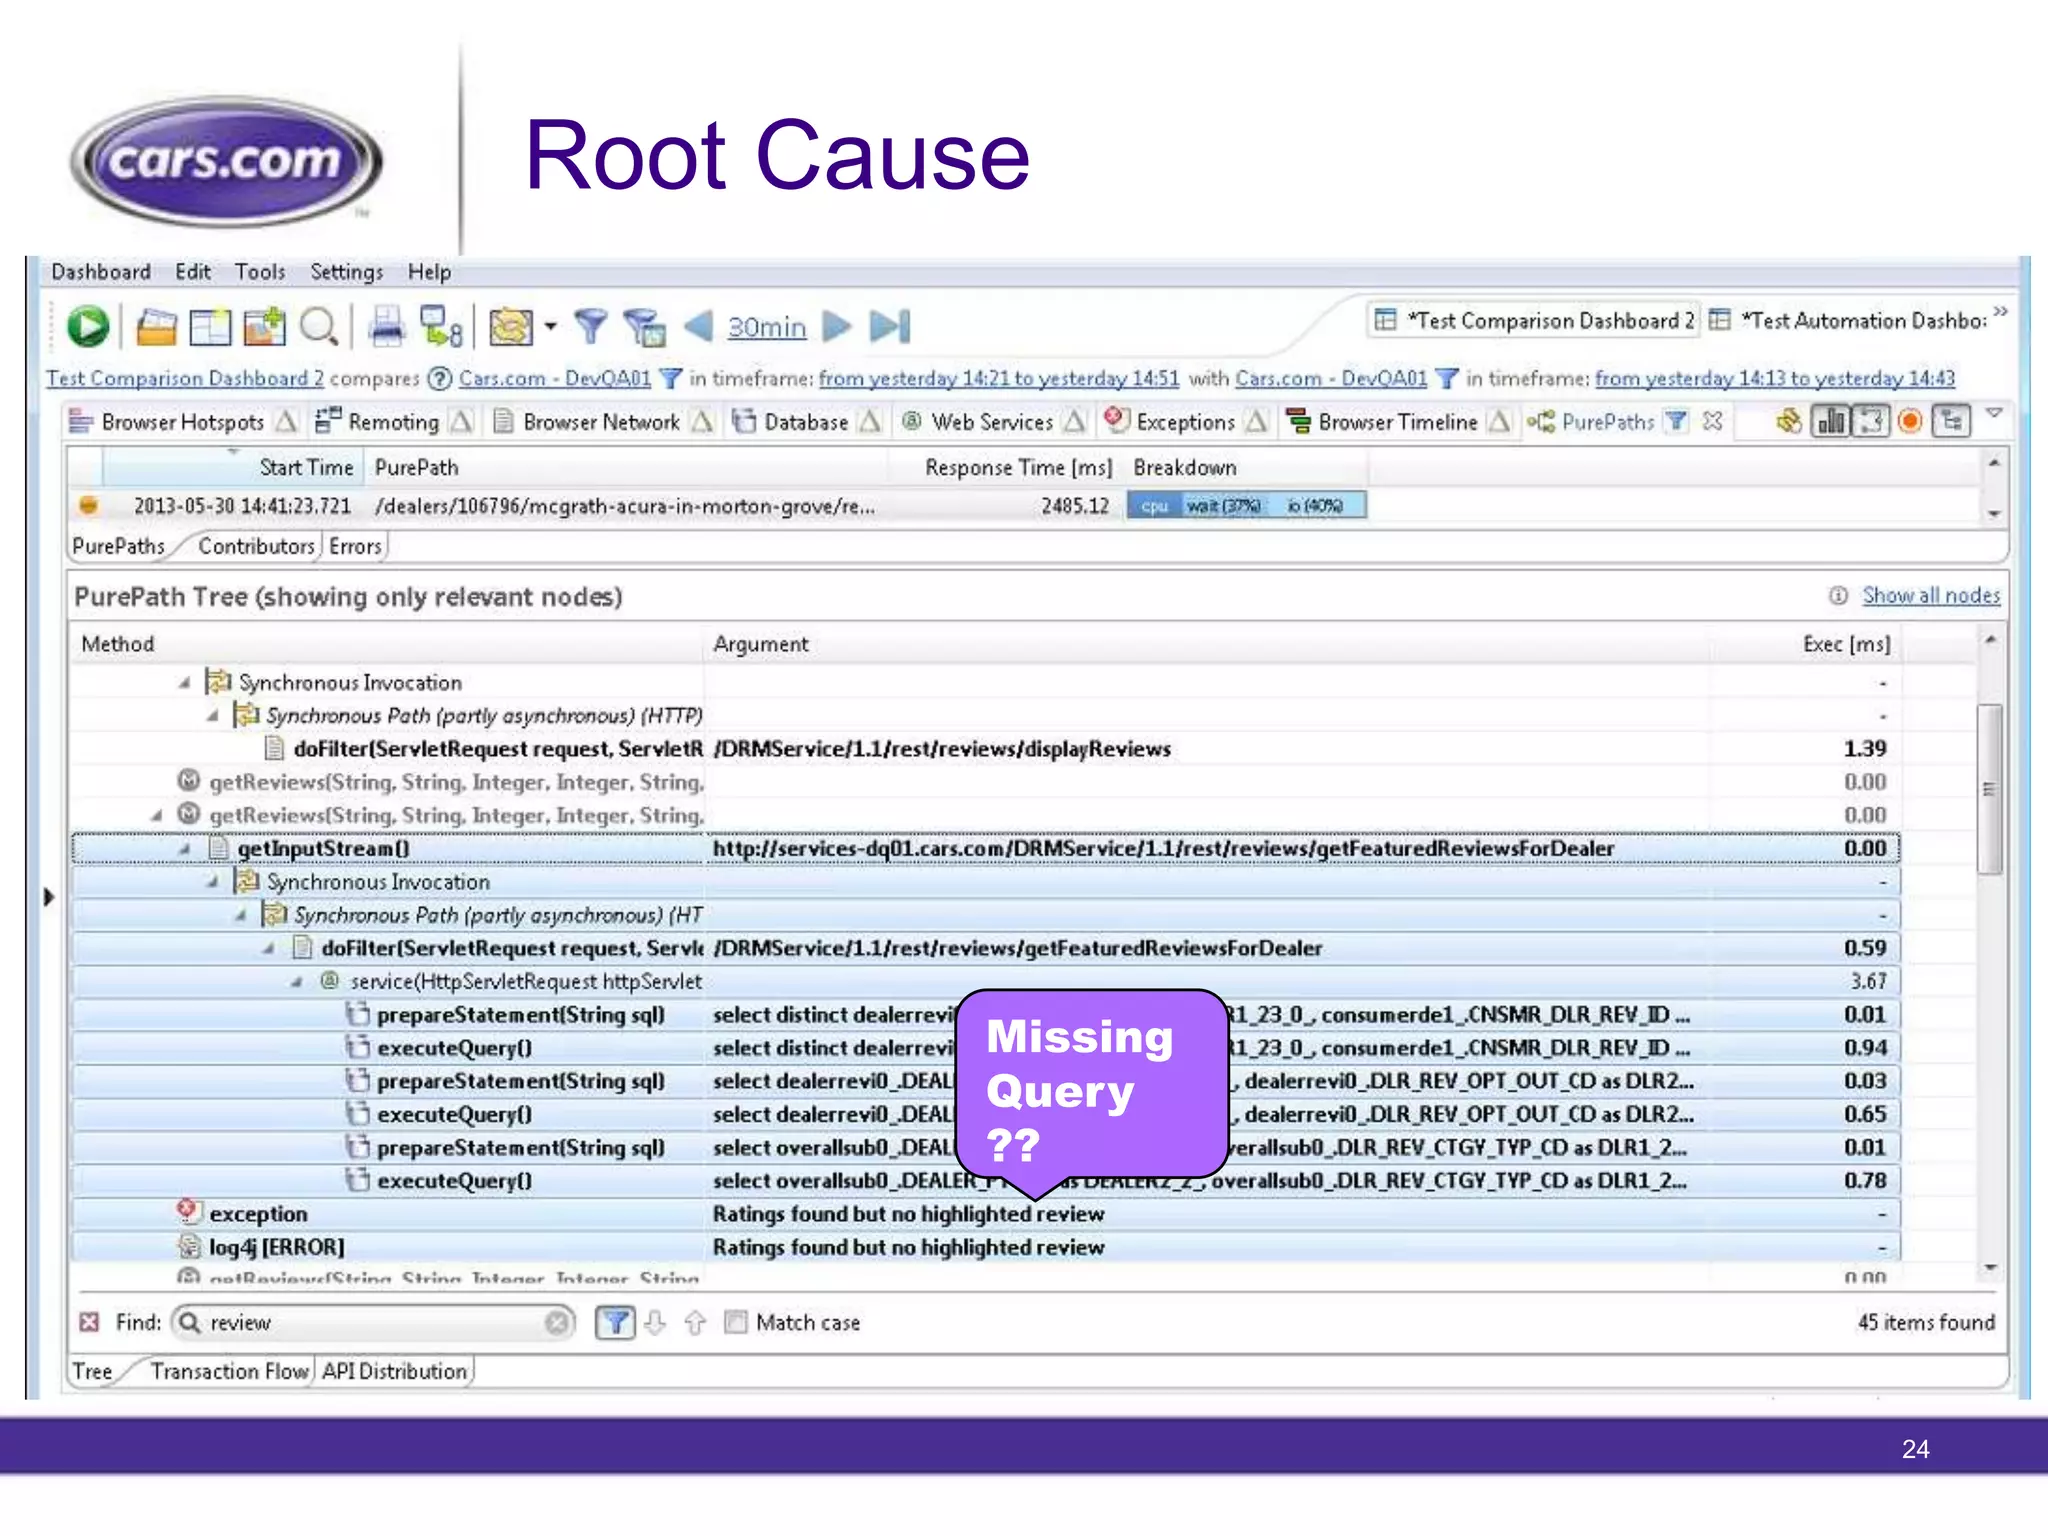The height and width of the screenshot is (1536, 2048).
Task: Close the Find bar
Action: coord(89,1323)
